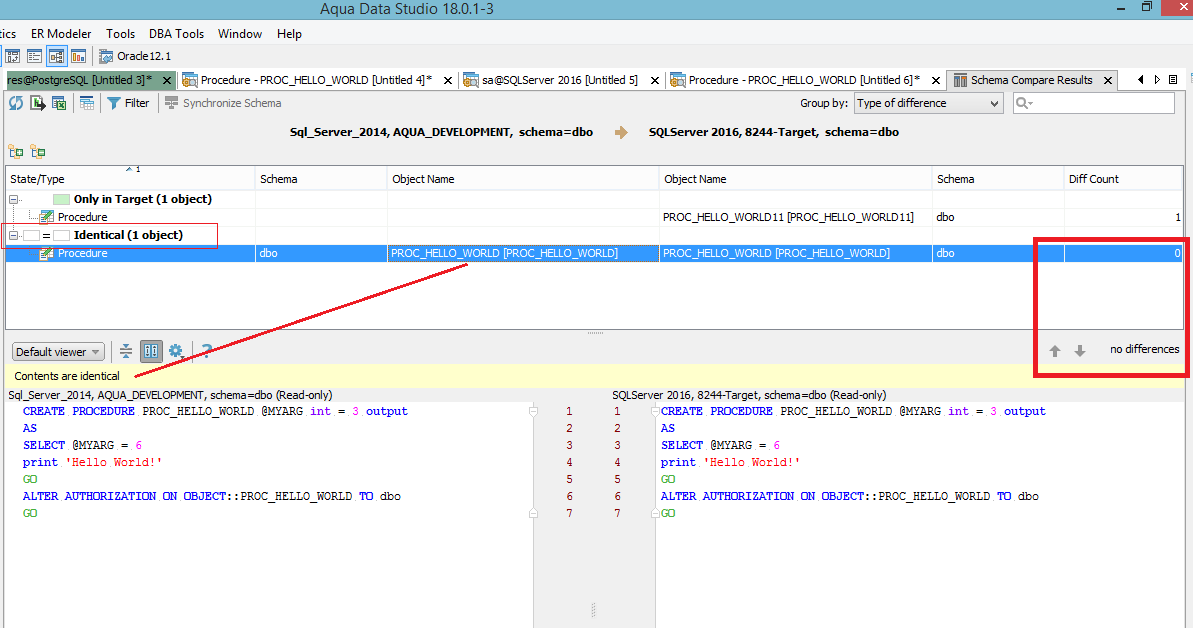Click the PROC_HELLO_WORLD11 object name cell
Image resolution: width=1204 pixels, height=628 pixels.
(796, 217)
